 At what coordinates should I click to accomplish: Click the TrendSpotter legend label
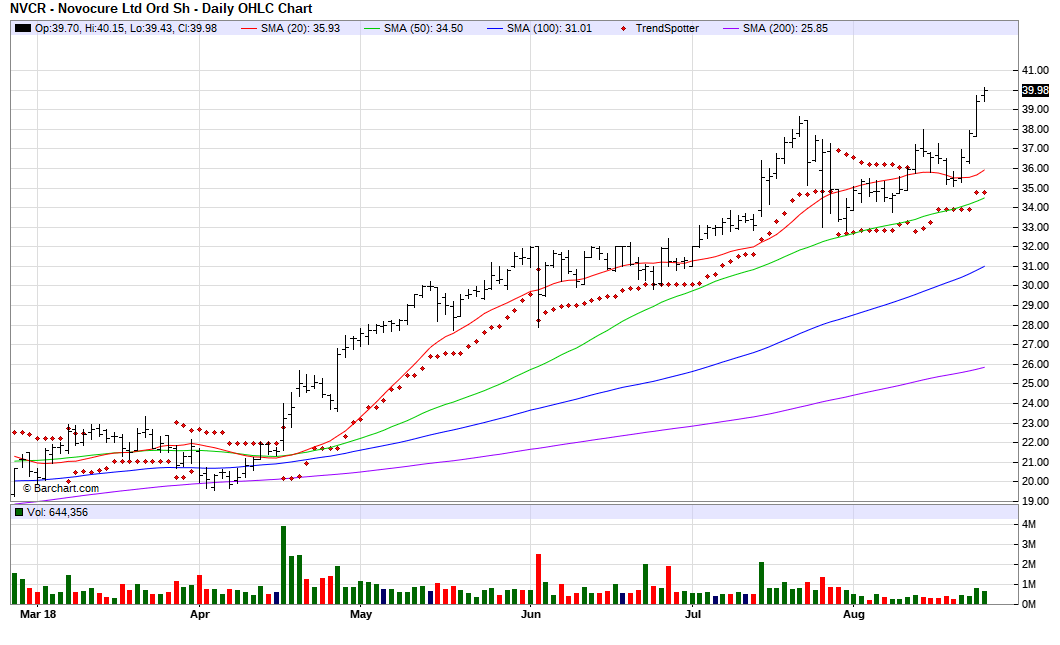click(667, 28)
